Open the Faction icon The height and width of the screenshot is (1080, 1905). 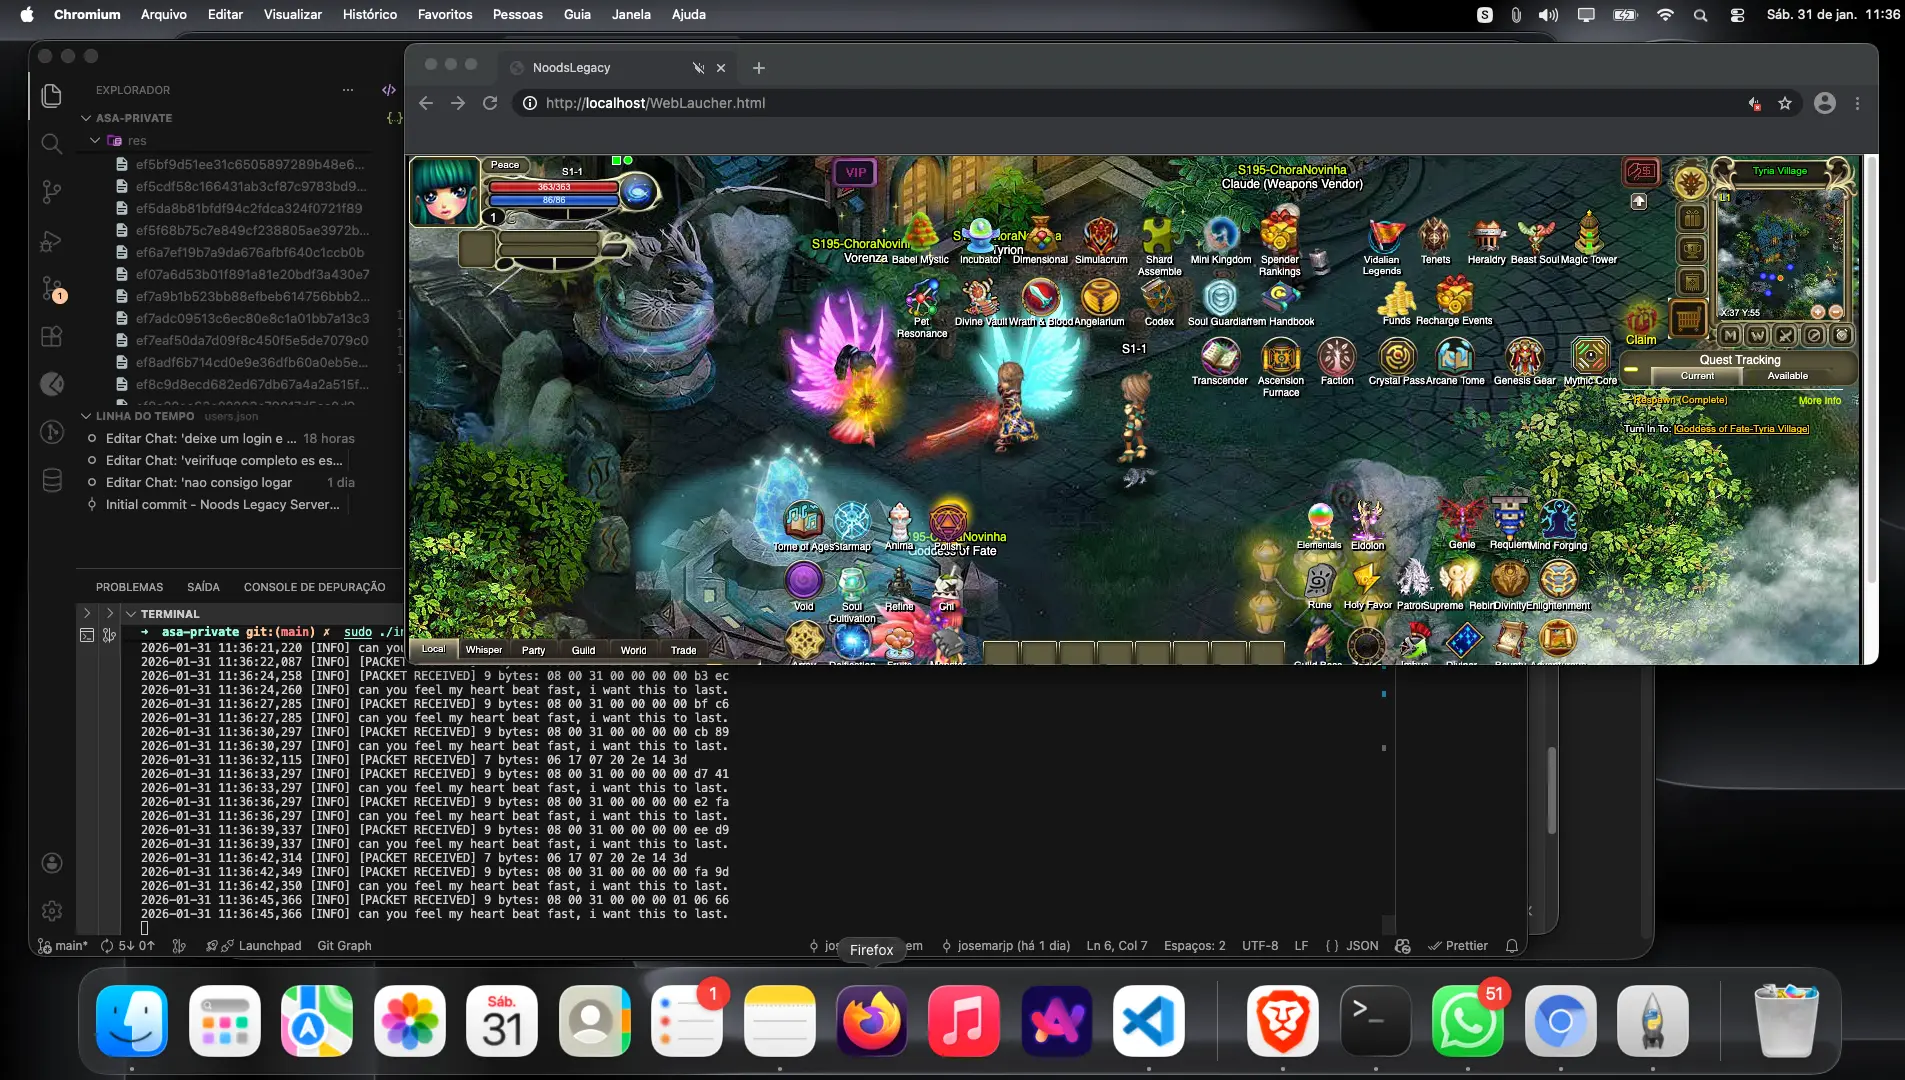(x=1337, y=357)
